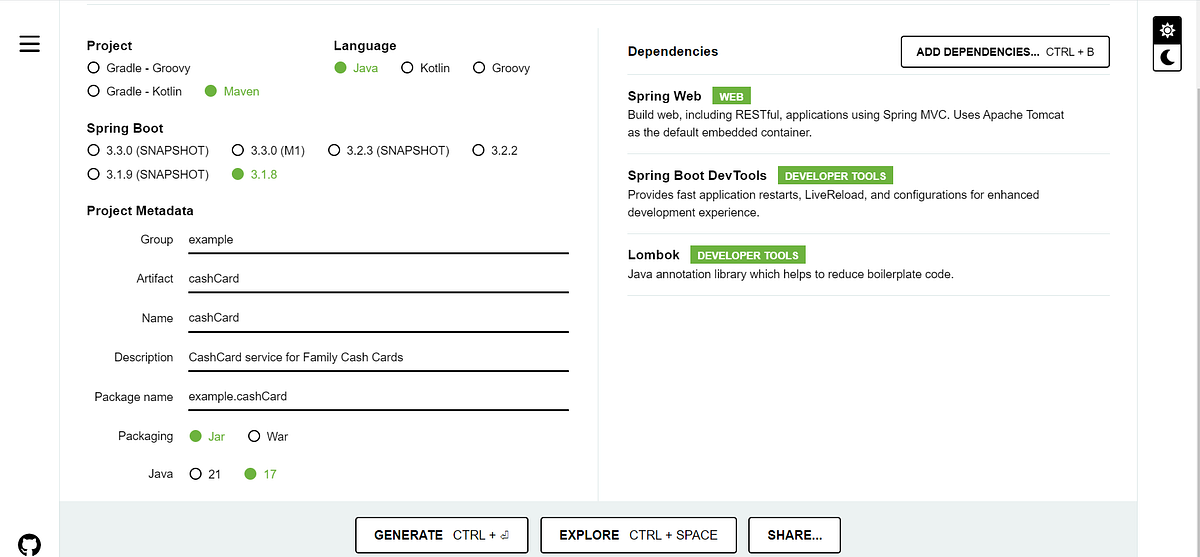
Task: Click the Add Dependencies button
Action: click(1005, 52)
